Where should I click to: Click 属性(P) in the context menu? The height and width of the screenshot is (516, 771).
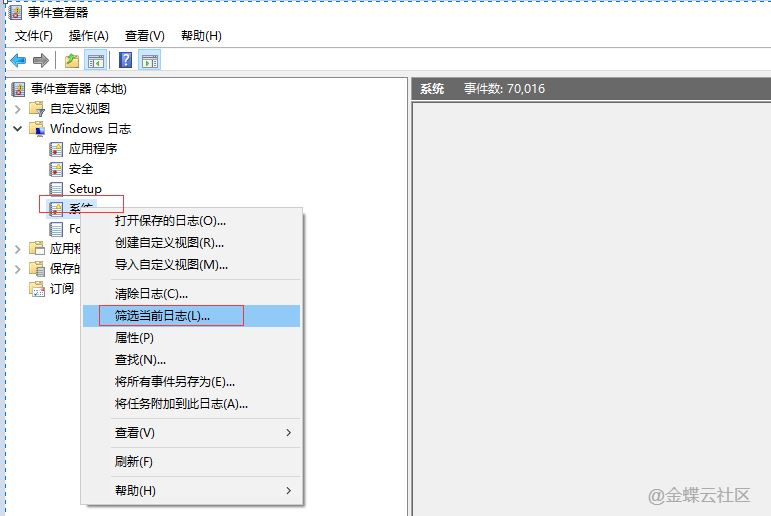coord(134,338)
